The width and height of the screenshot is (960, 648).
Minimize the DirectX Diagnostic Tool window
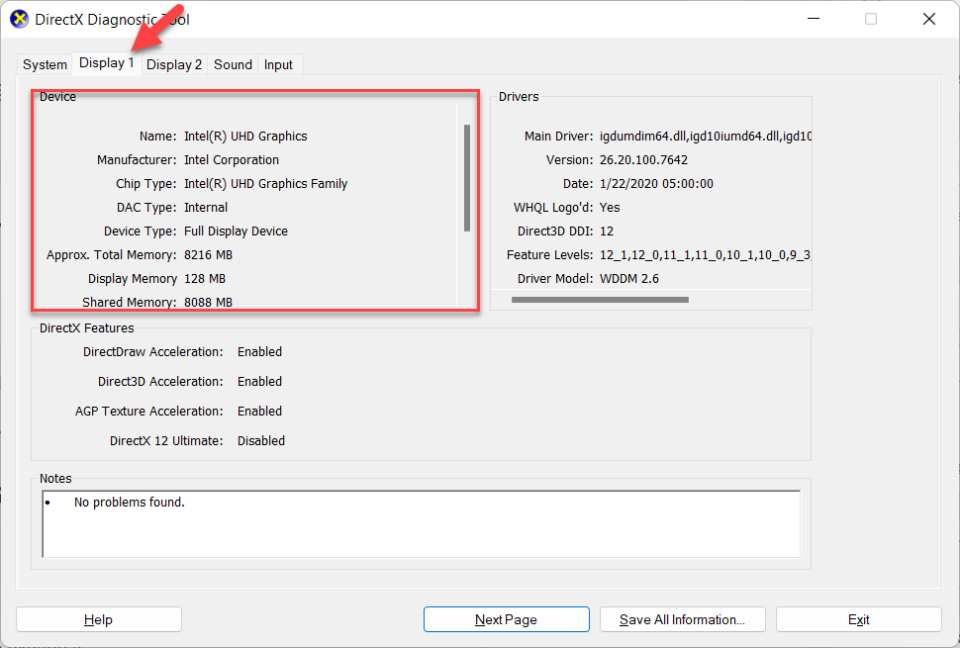click(813, 18)
